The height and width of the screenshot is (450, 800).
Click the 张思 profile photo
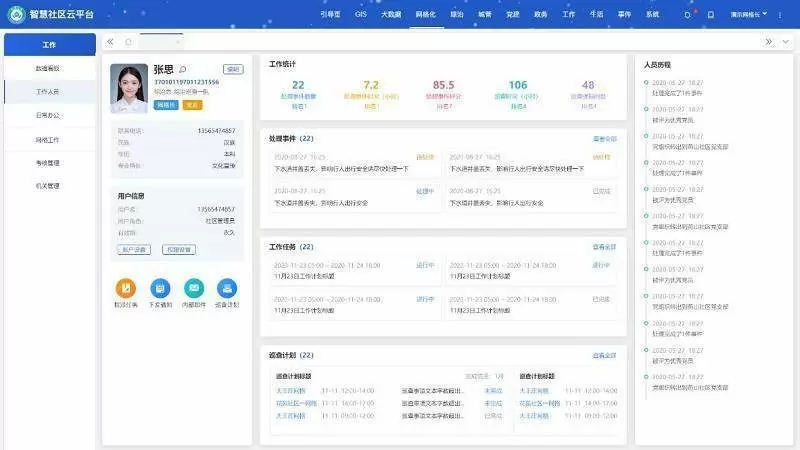coord(129,87)
